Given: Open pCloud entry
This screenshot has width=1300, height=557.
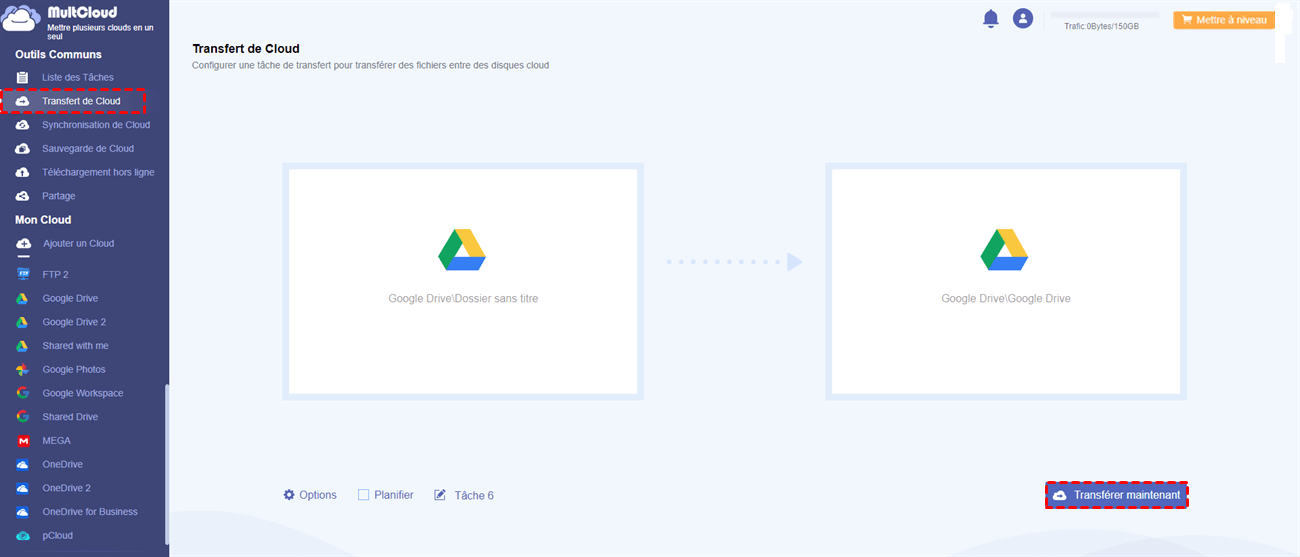Looking at the screenshot, I should [57, 536].
